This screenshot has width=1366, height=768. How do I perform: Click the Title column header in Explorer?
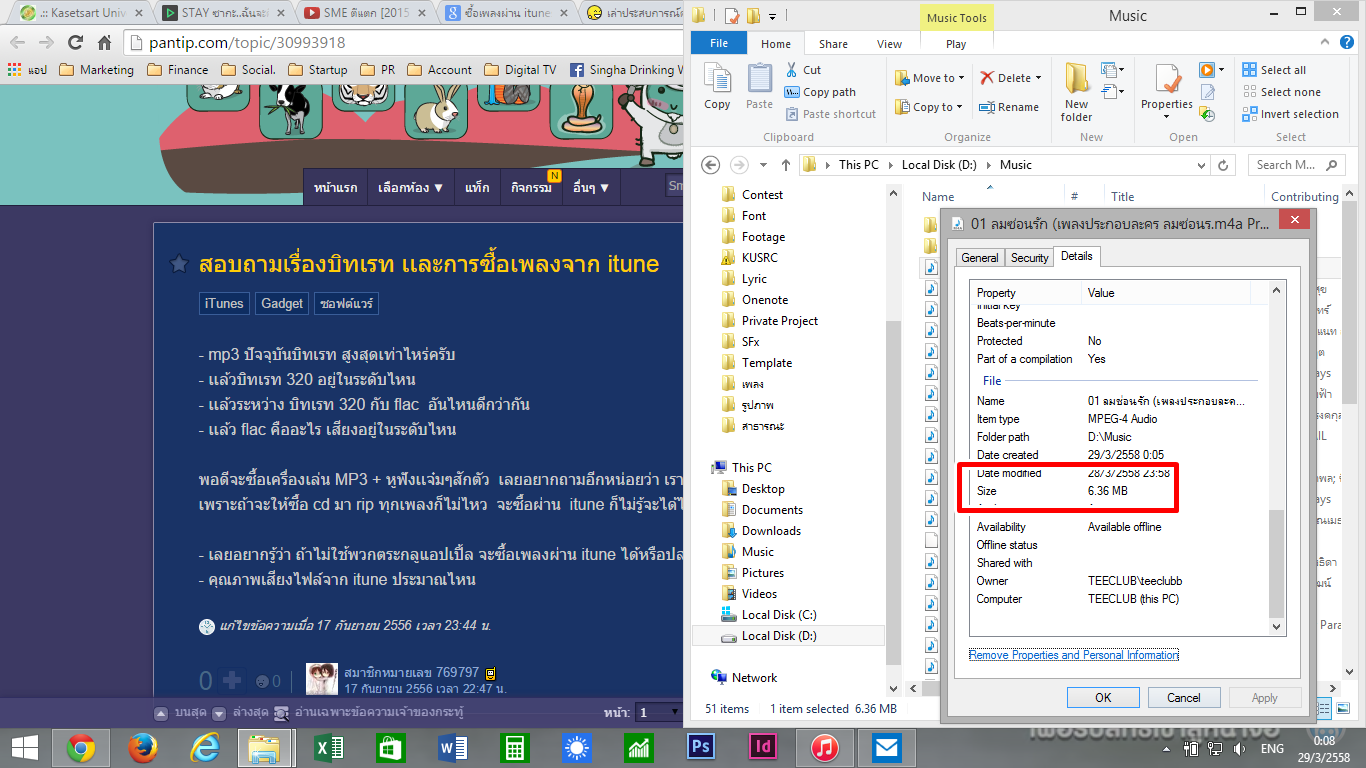(x=1123, y=197)
